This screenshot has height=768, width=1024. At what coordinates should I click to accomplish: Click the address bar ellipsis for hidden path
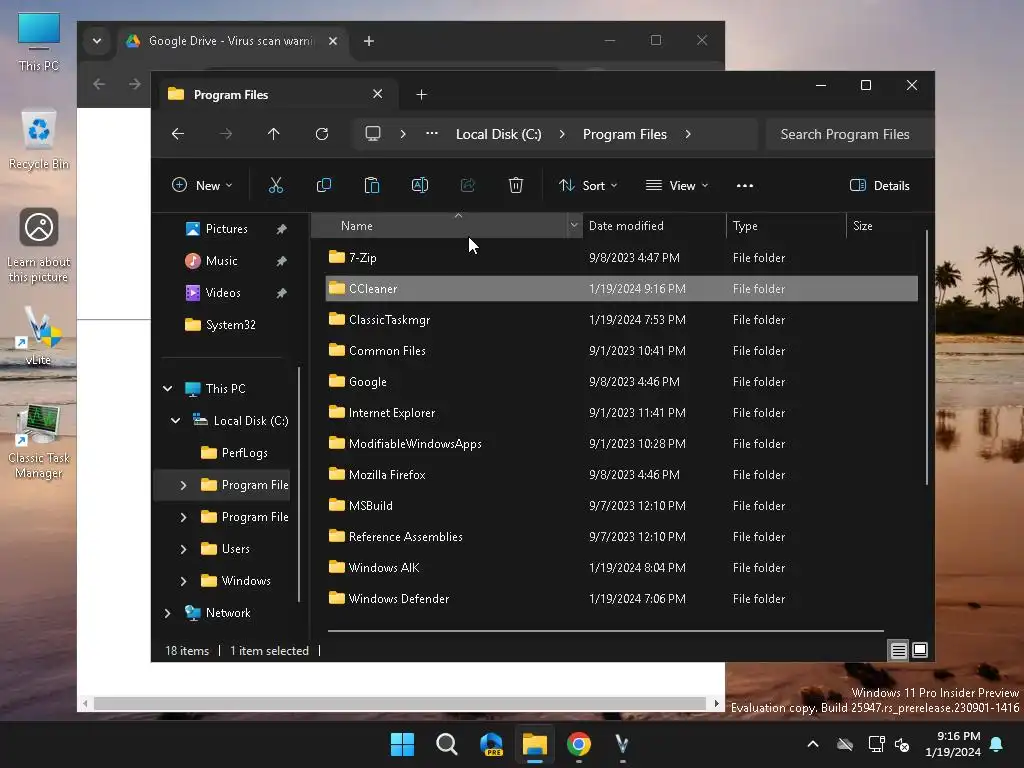(x=432, y=134)
